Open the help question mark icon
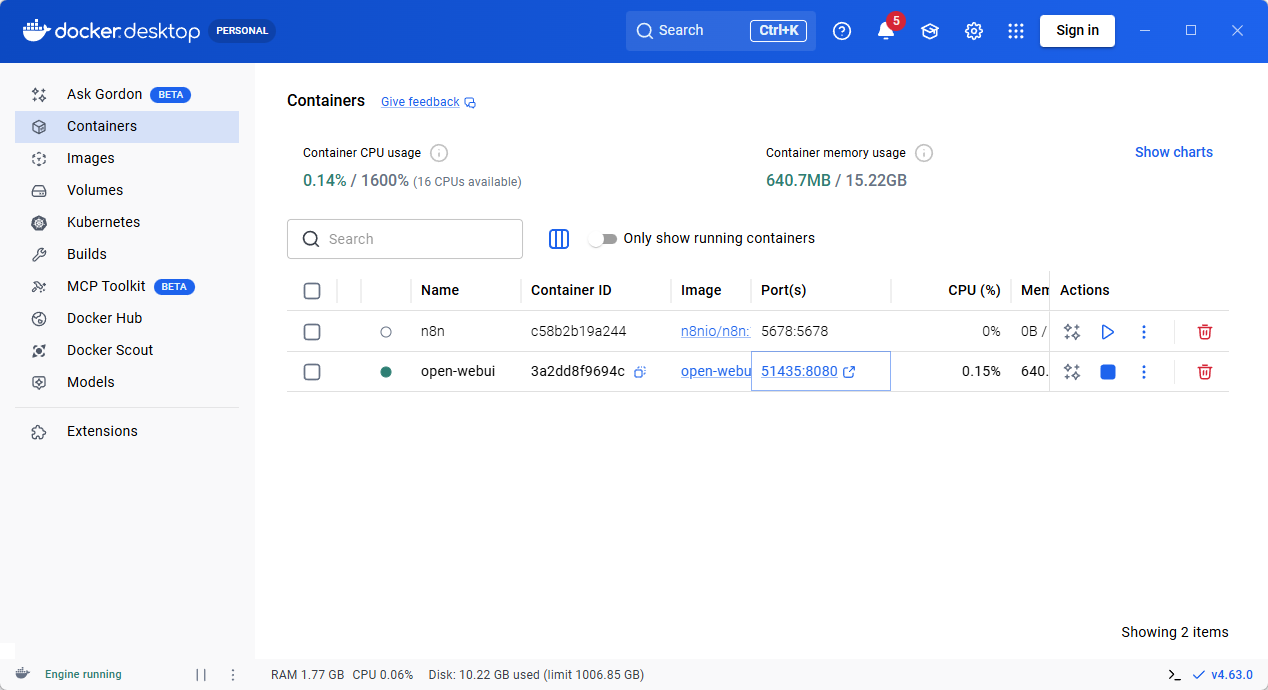1268x690 pixels. pos(842,31)
